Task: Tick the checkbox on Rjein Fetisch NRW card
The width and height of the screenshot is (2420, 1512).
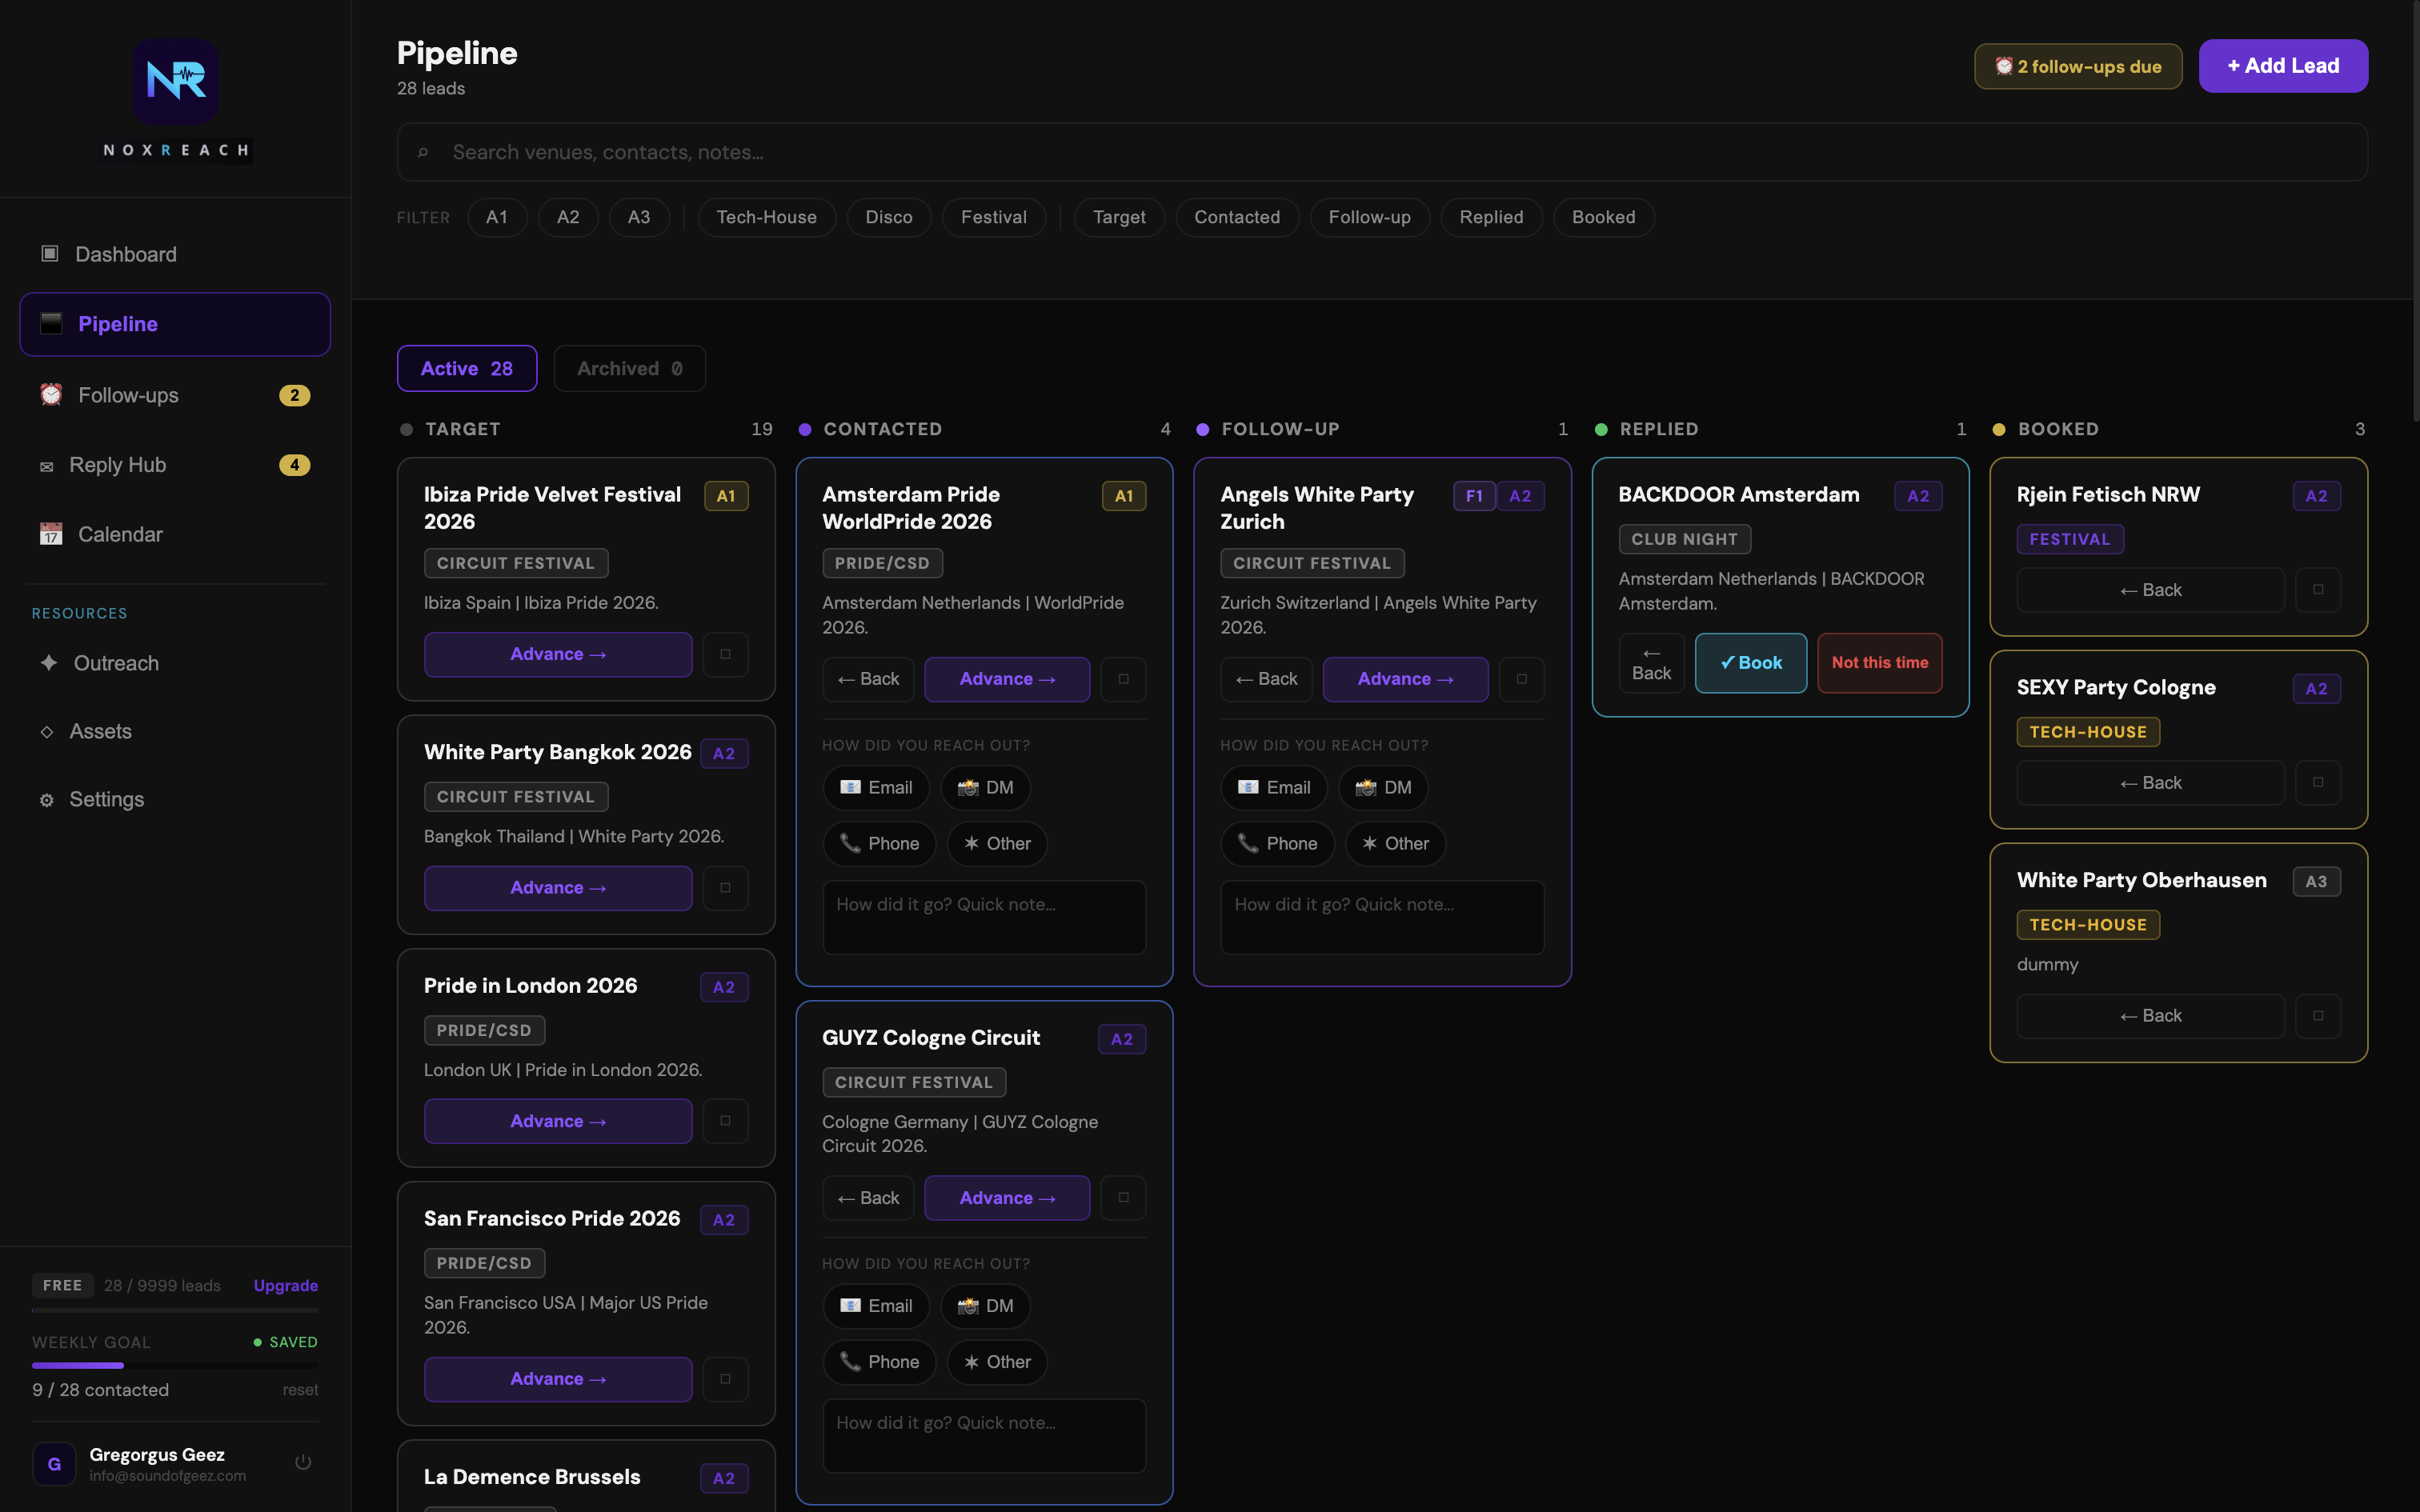Action: click(x=2317, y=590)
